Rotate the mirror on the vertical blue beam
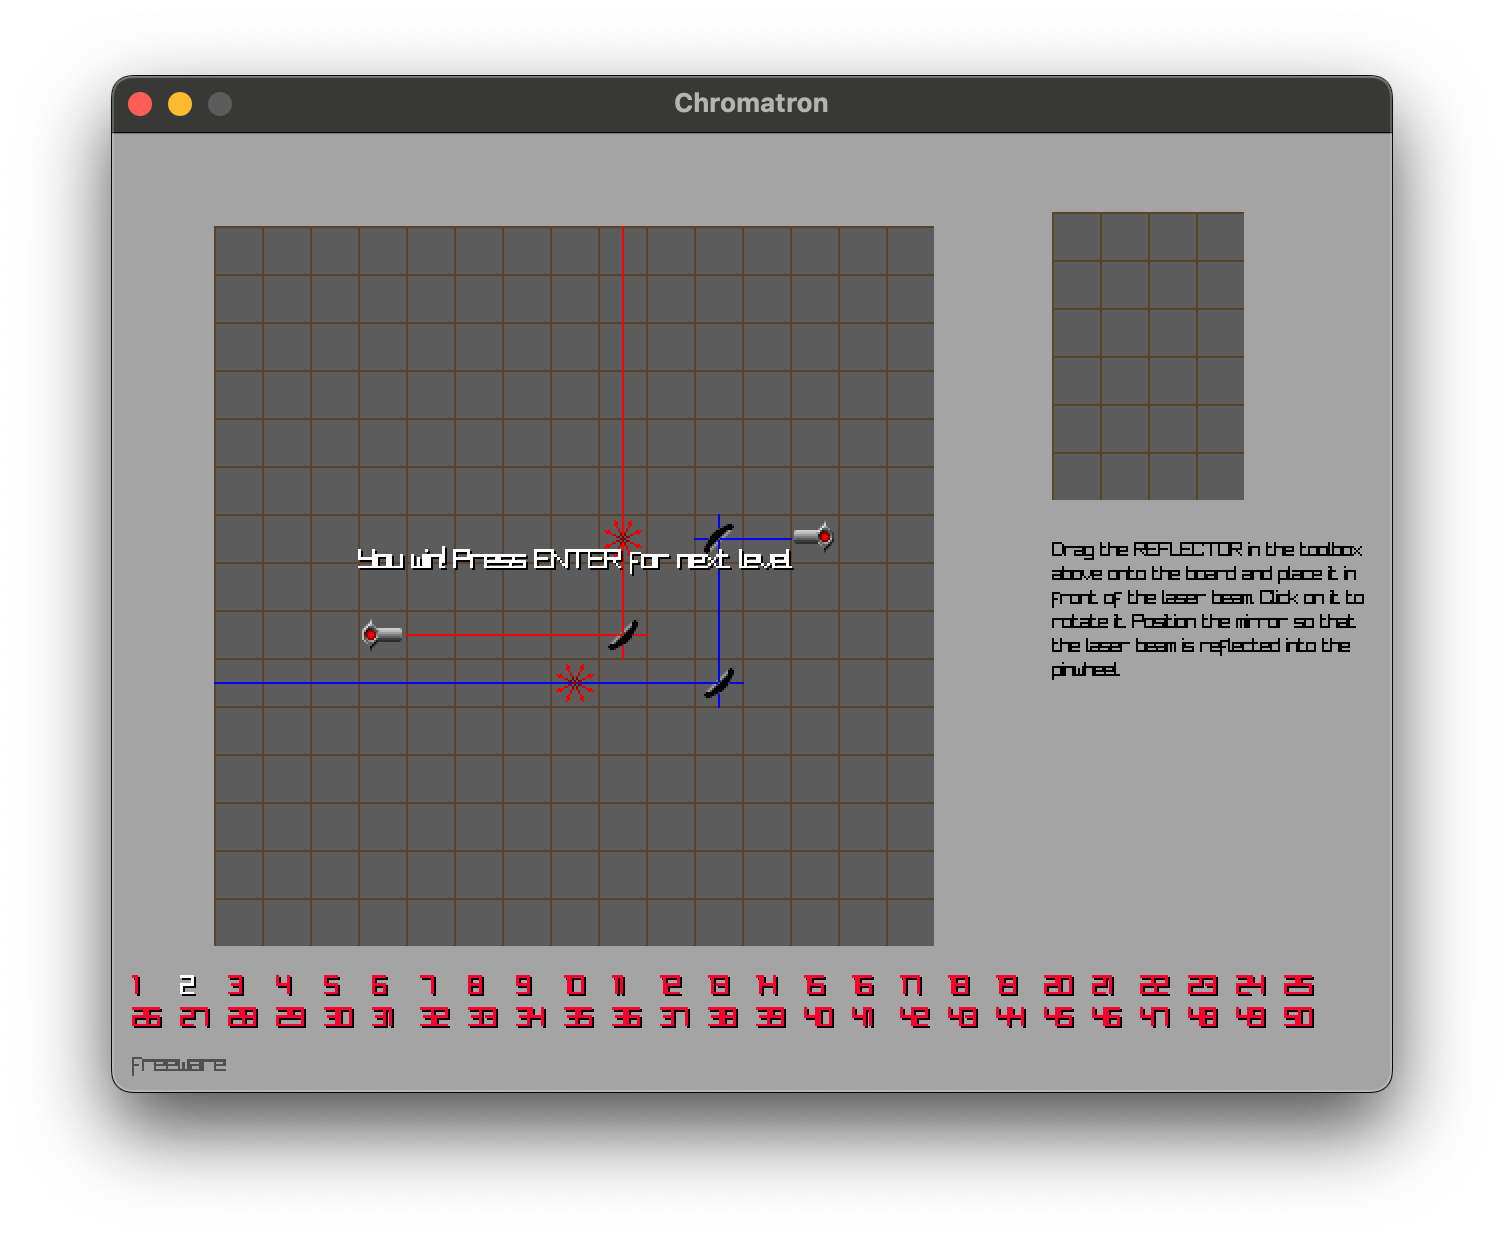Image resolution: width=1504 pixels, height=1240 pixels. [718, 685]
